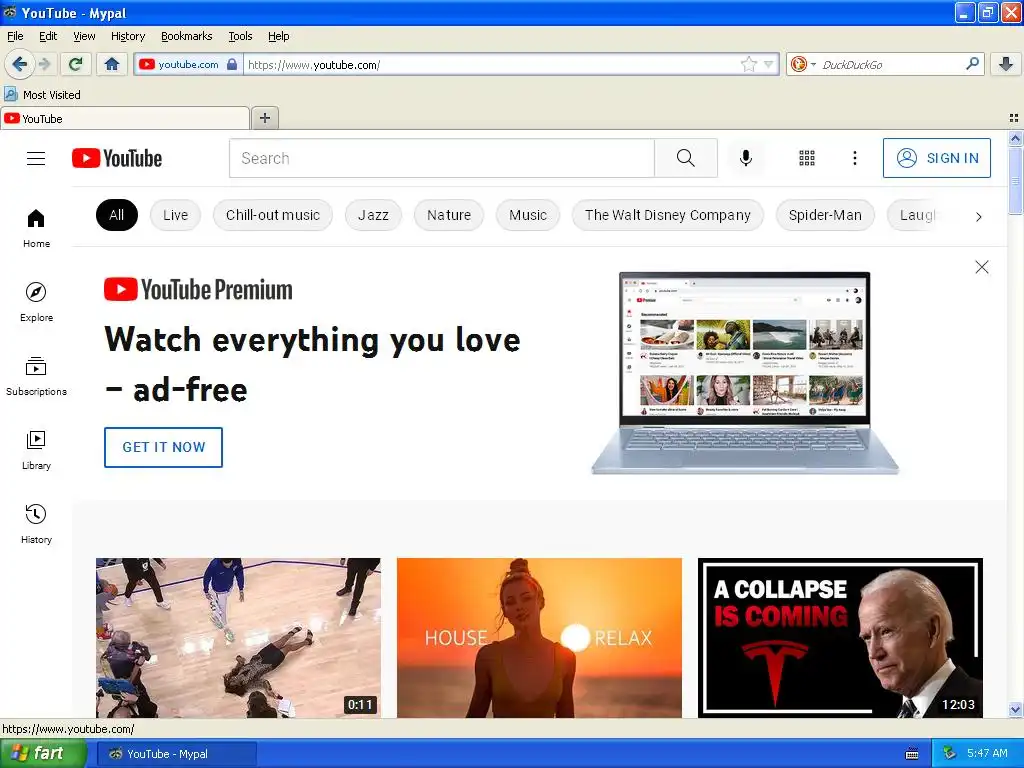Select the Spider-Man filter chip
1024x768 pixels.
click(825, 215)
